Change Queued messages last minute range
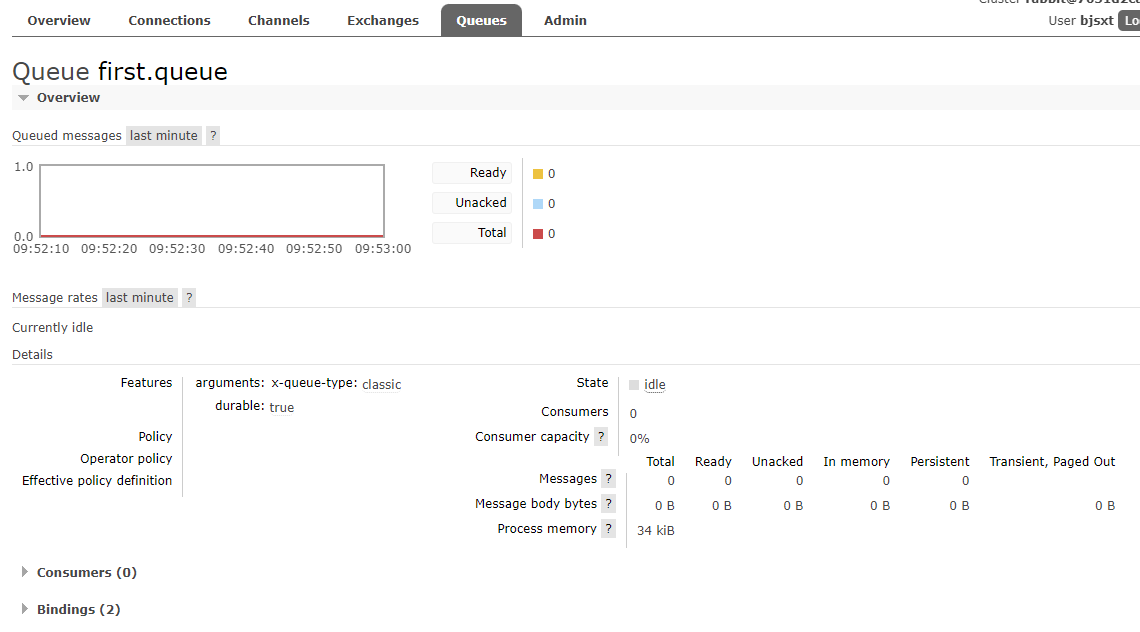Screen dimensions: 1140x632 (164, 135)
